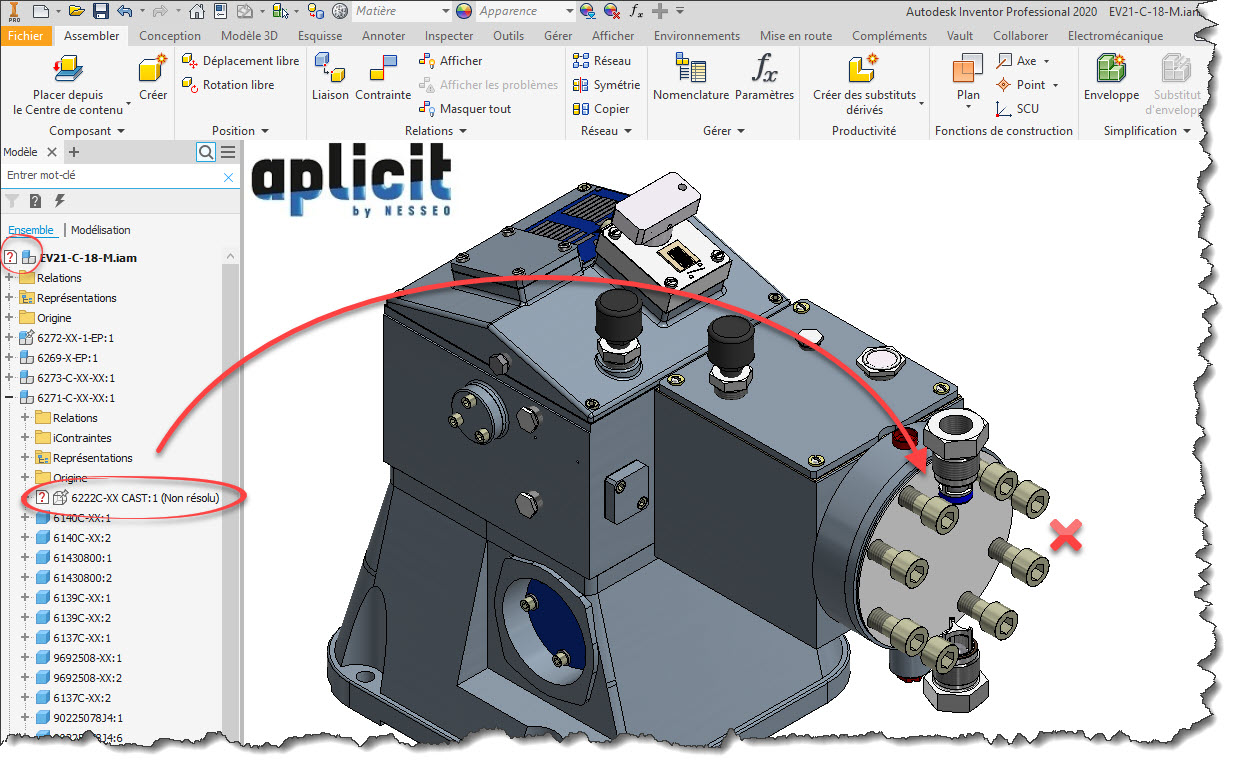Click Placer depuis le Centre de contenu icon
The width and height of the screenshot is (1239, 770).
tap(68, 70)
